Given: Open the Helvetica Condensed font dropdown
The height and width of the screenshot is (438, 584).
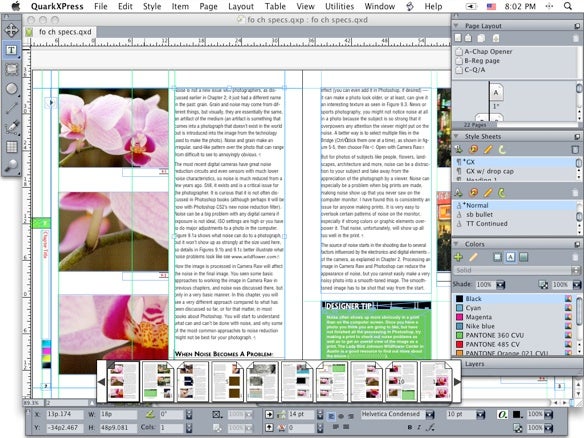Looking at the screenshot, I should (430, 414).
